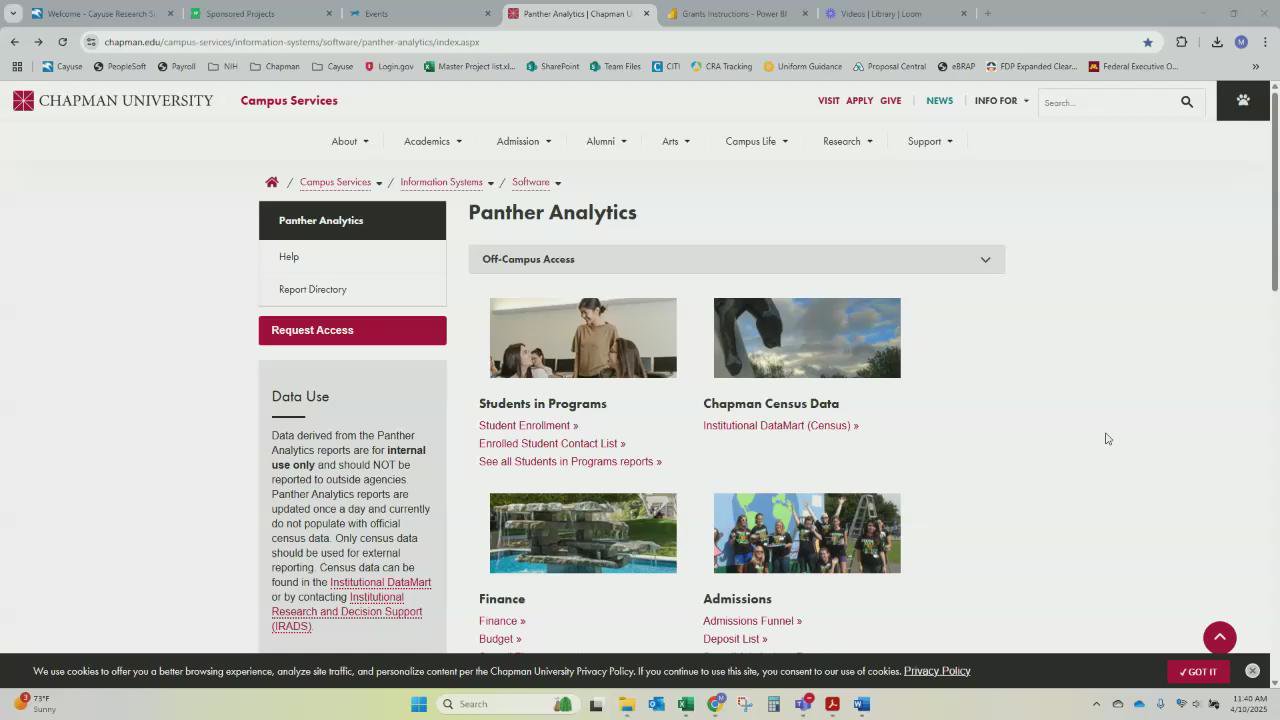
Task: Open the Research dropdown menu
Action: 848,141
